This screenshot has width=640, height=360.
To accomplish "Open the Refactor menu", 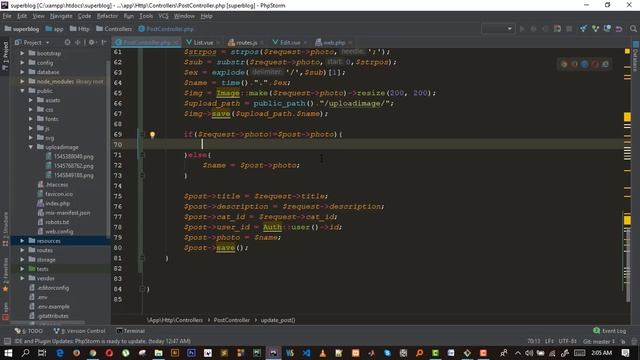I will [107, 16].
